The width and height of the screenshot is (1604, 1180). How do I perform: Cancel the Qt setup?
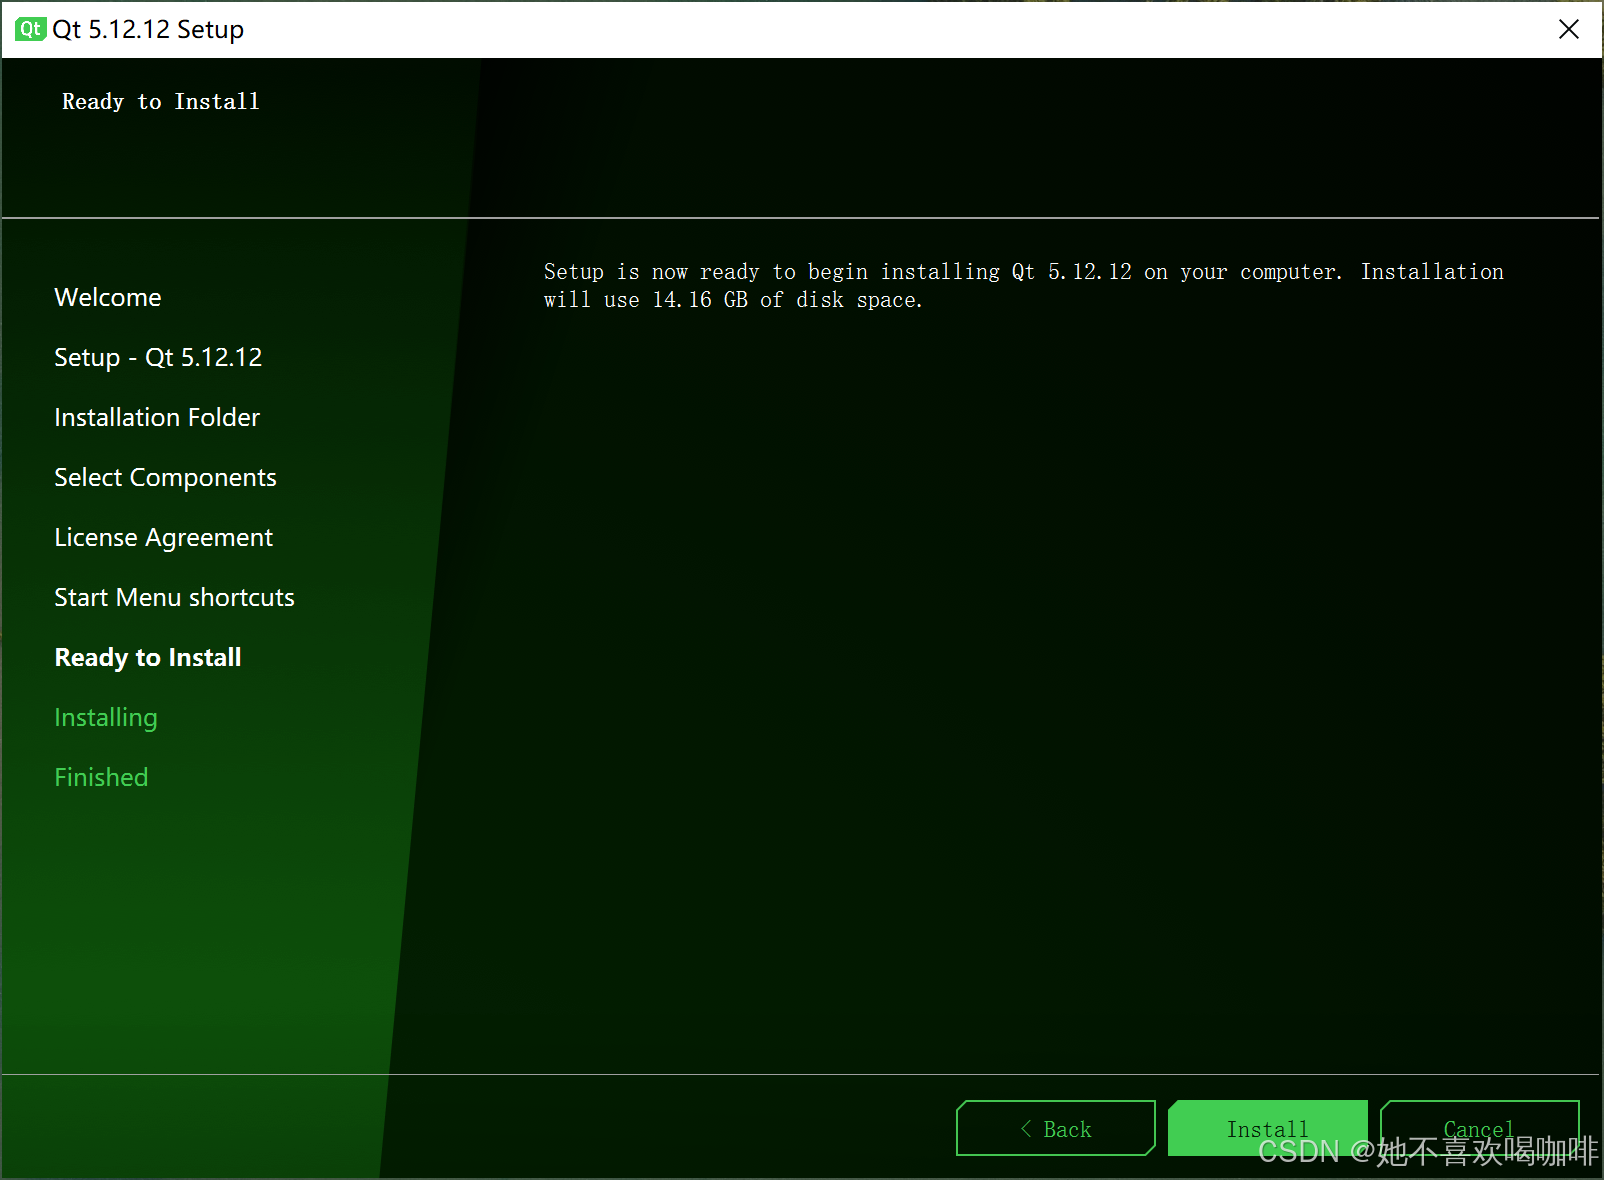point(1479,1128)
